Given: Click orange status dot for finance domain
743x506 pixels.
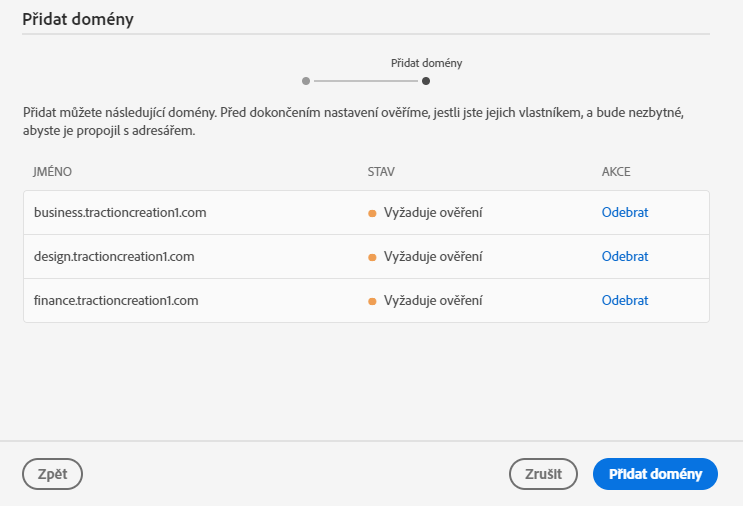Looking at the screenshot, I should (372, 301).
